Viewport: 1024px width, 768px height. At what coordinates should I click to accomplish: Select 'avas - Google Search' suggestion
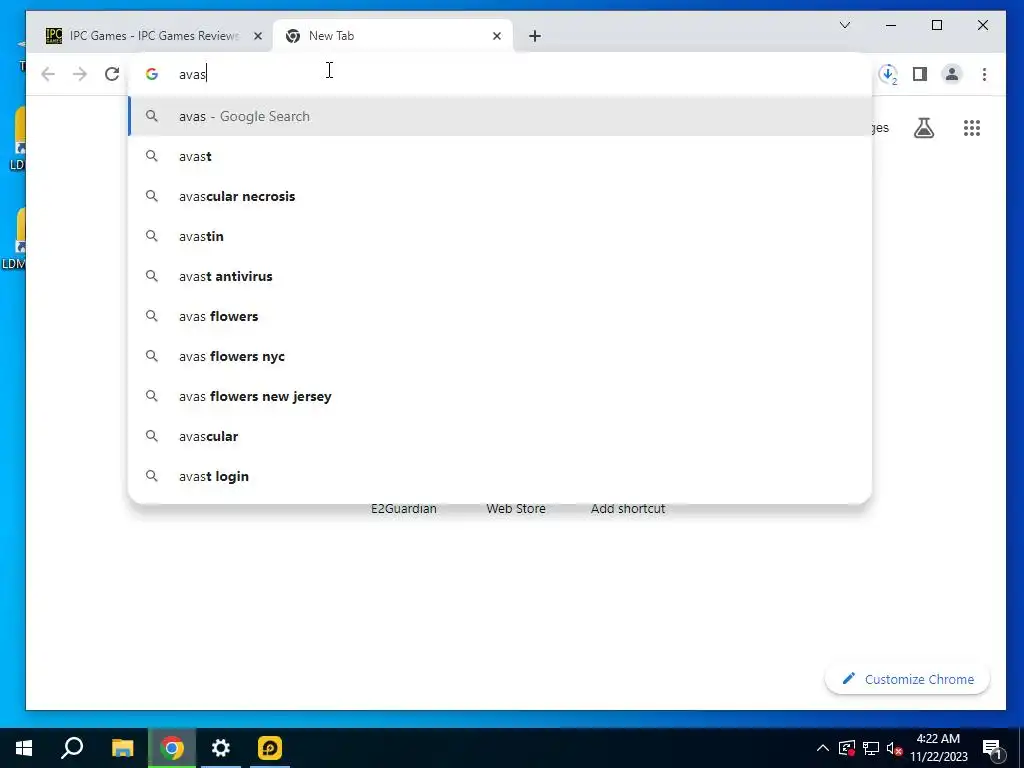[500, 116]
